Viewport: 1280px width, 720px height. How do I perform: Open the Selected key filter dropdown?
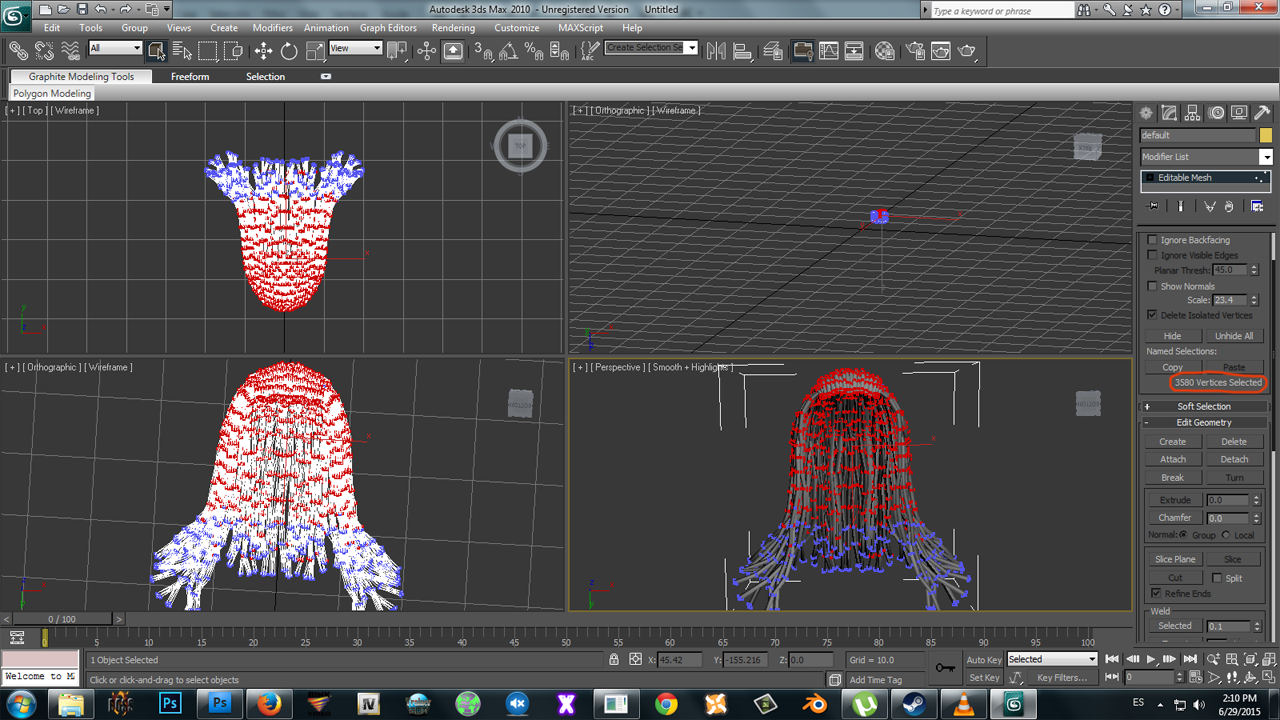pos(1052,659)
